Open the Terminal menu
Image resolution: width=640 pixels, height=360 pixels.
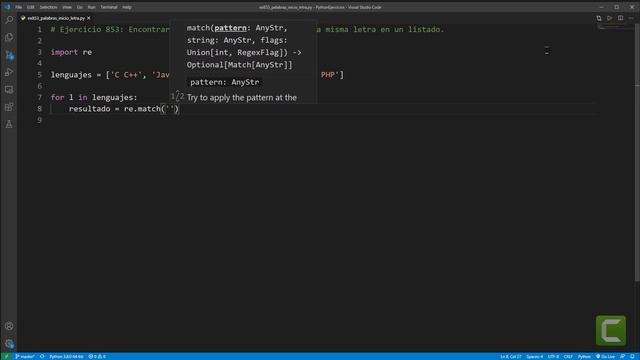(x=109, y=7)
